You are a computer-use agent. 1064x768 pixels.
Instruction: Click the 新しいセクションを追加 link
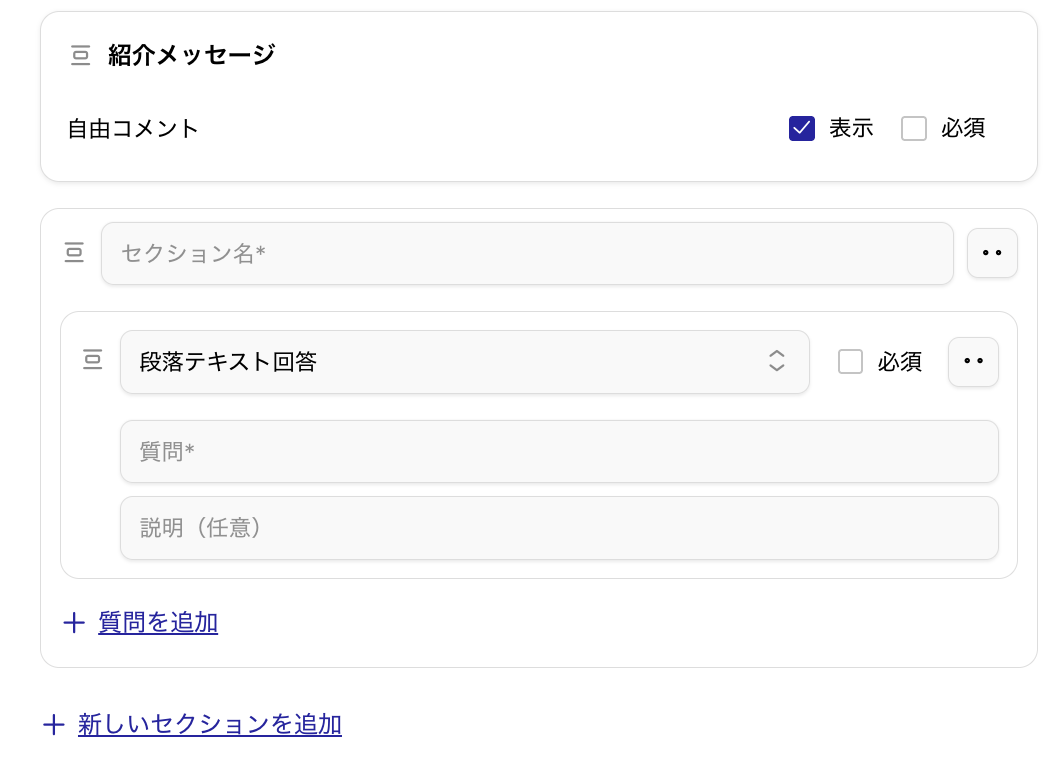210,725
